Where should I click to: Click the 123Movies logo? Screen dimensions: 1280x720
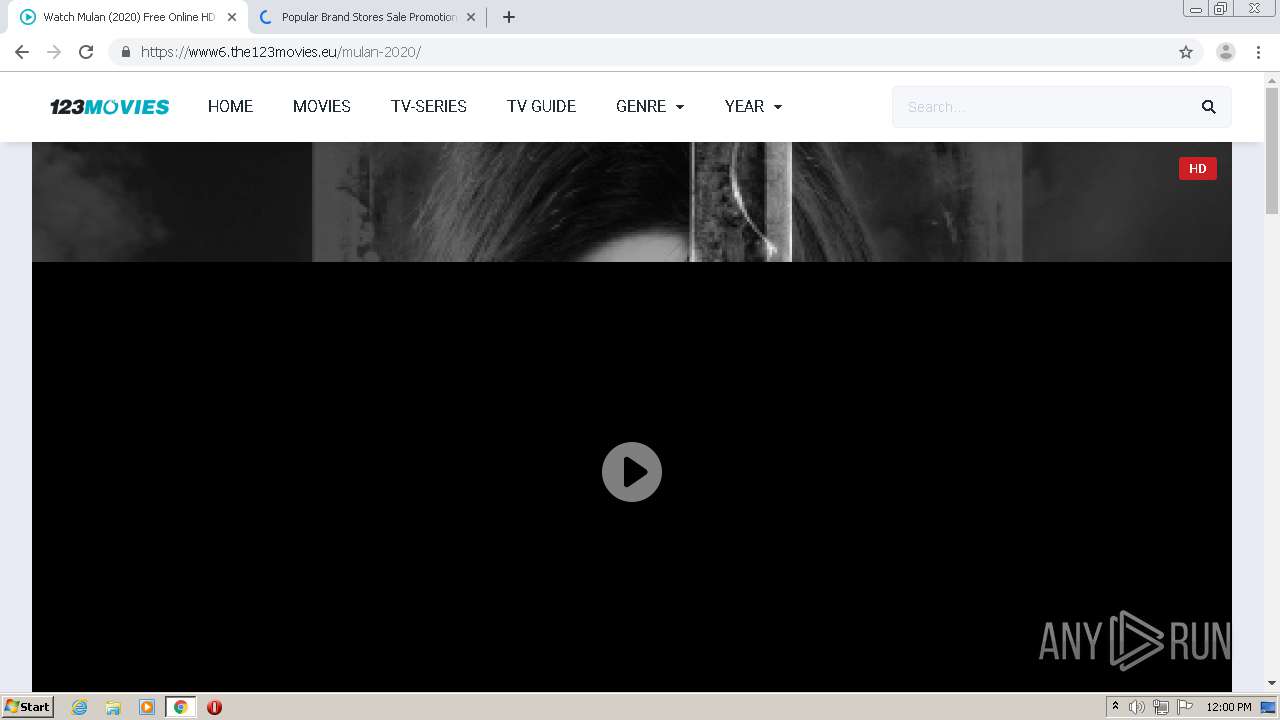click(110, 107)
